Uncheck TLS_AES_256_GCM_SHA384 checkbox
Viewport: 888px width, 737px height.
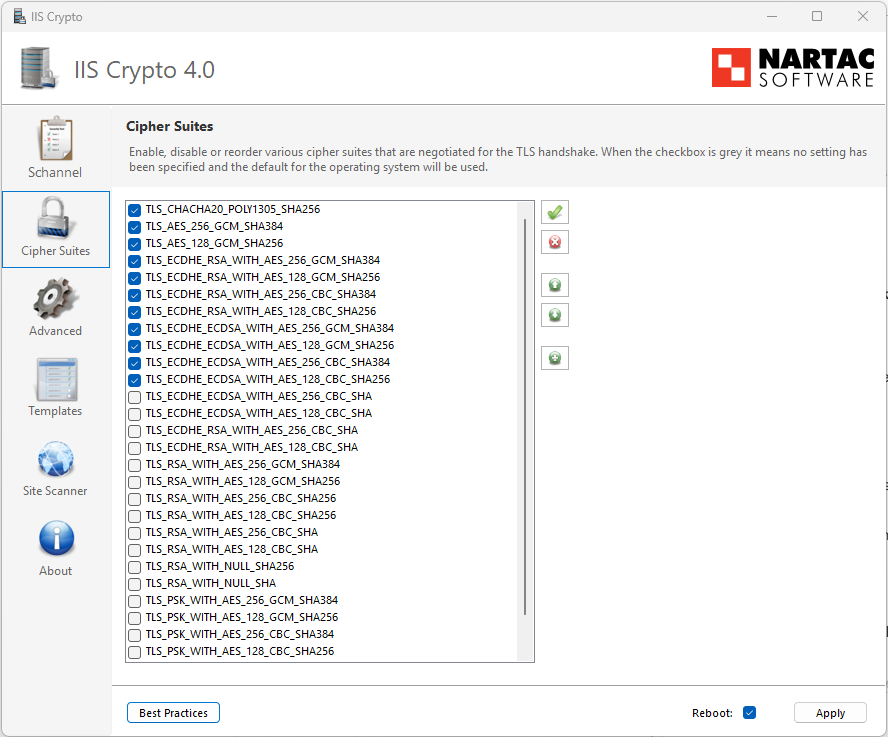point(134,227)
